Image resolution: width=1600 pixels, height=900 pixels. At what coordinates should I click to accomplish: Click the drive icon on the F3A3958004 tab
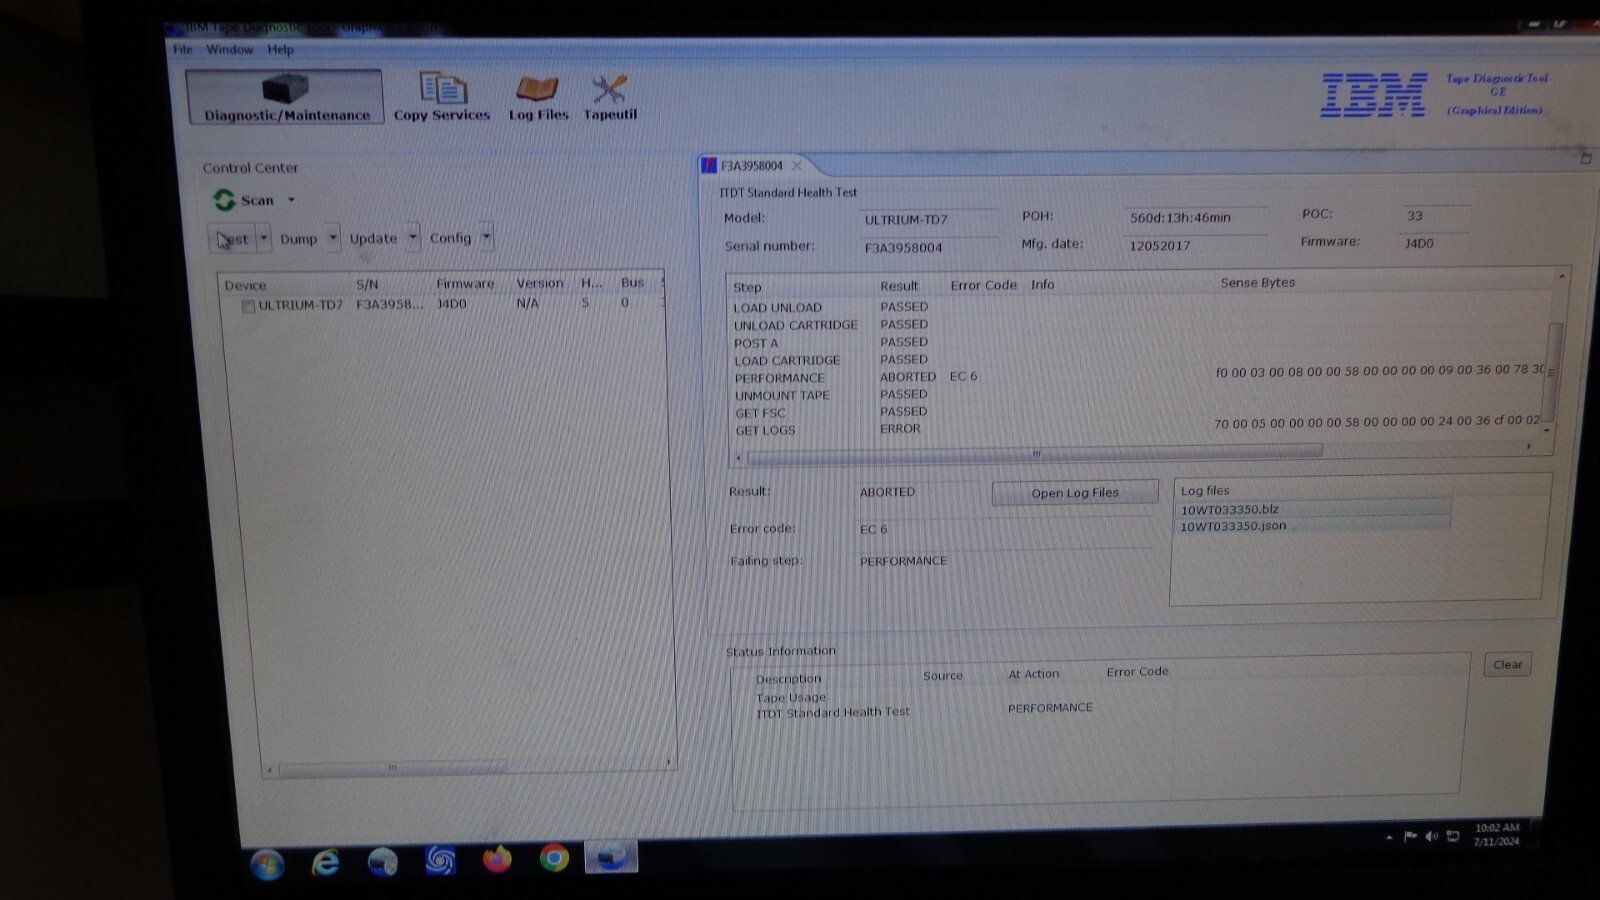(709, 166)
